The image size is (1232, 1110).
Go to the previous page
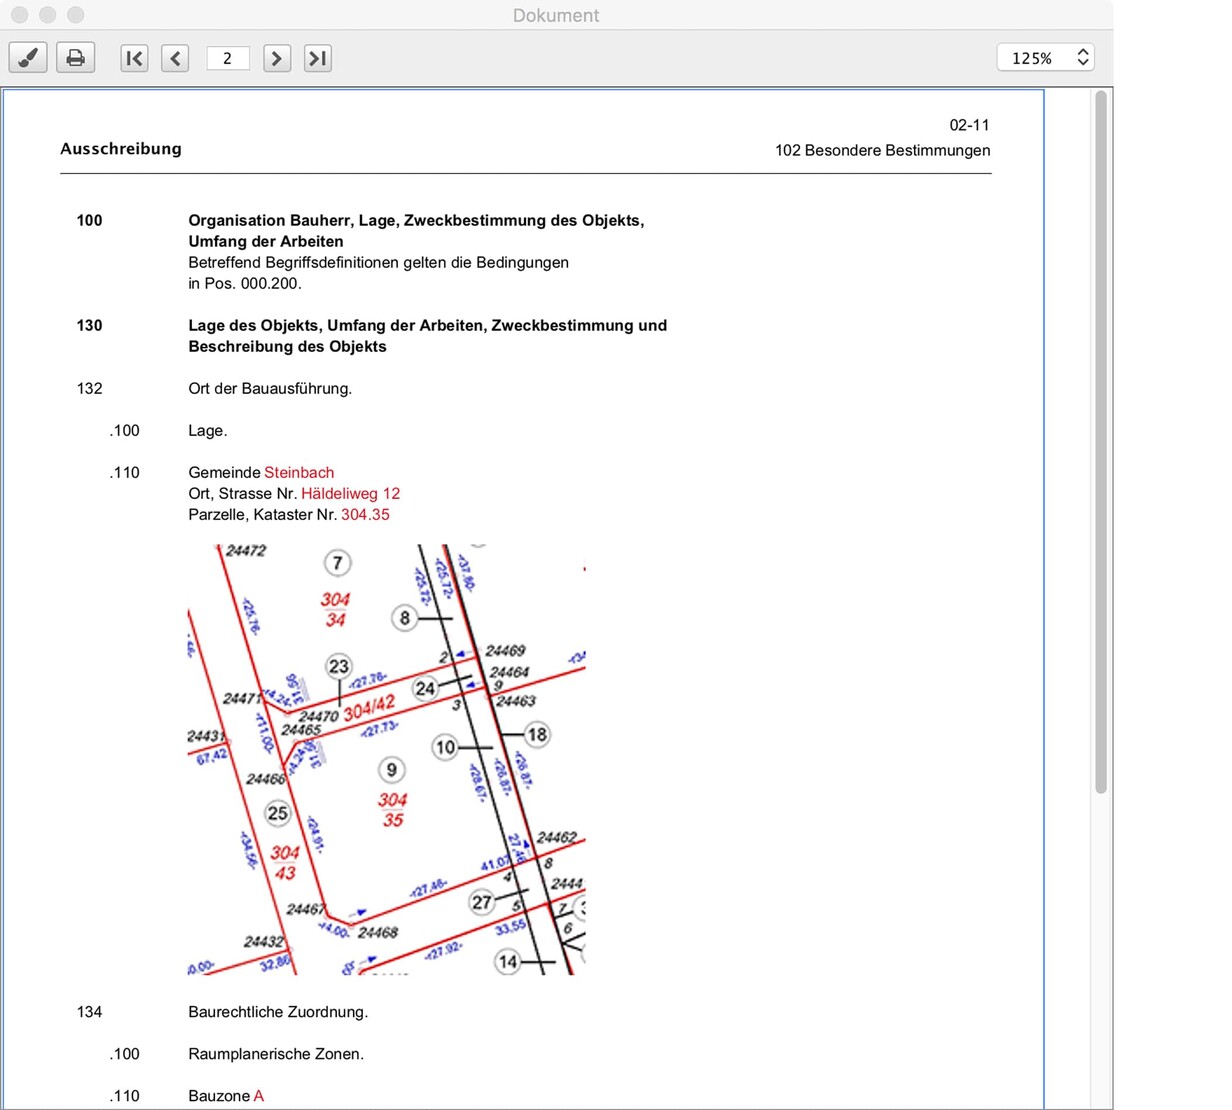click(175, 58)
